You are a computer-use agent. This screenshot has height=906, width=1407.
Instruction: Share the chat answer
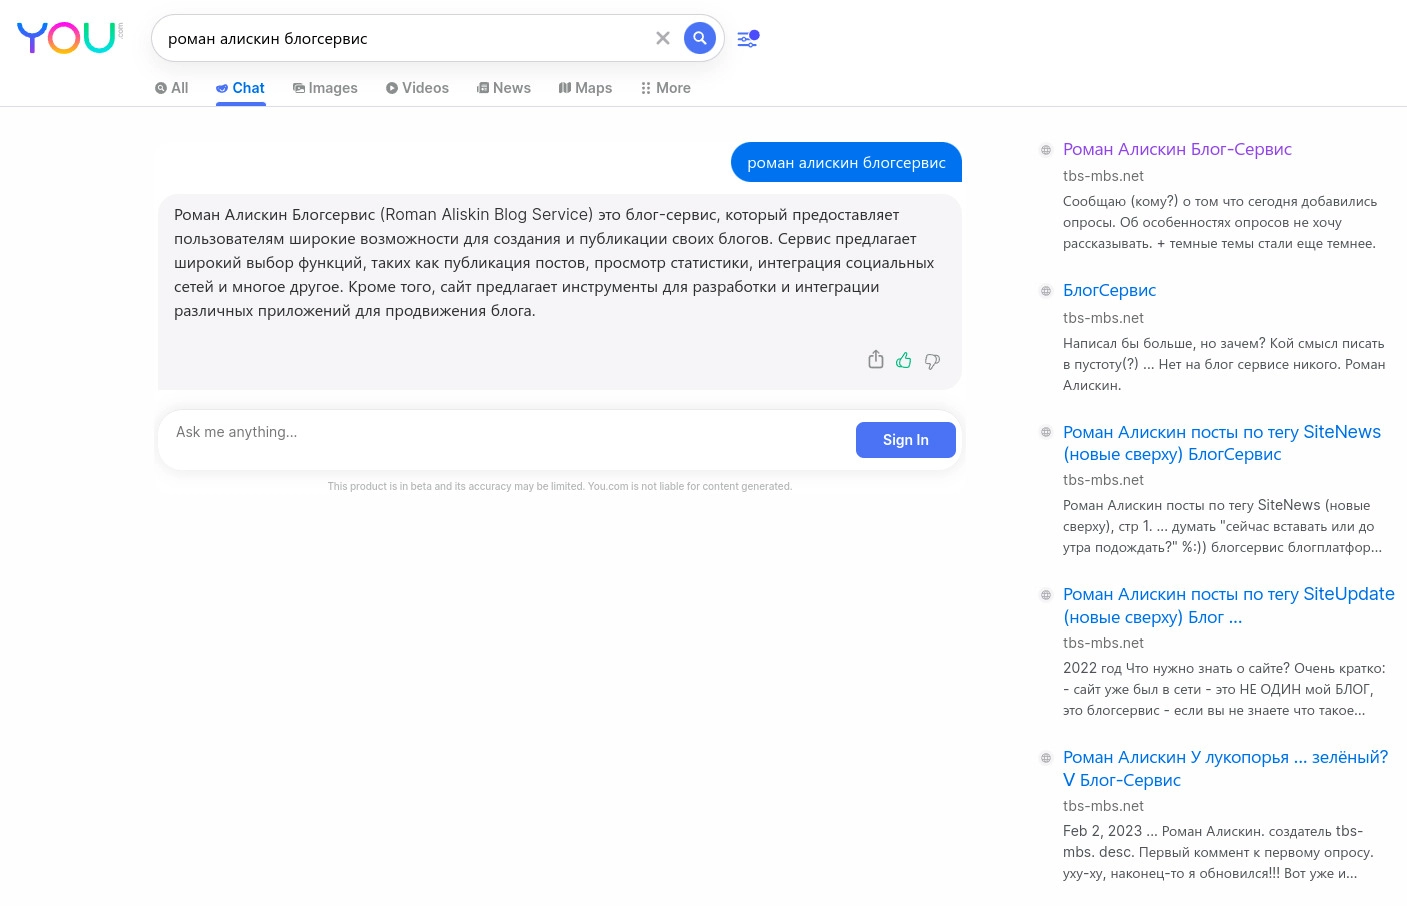[876, 360]
